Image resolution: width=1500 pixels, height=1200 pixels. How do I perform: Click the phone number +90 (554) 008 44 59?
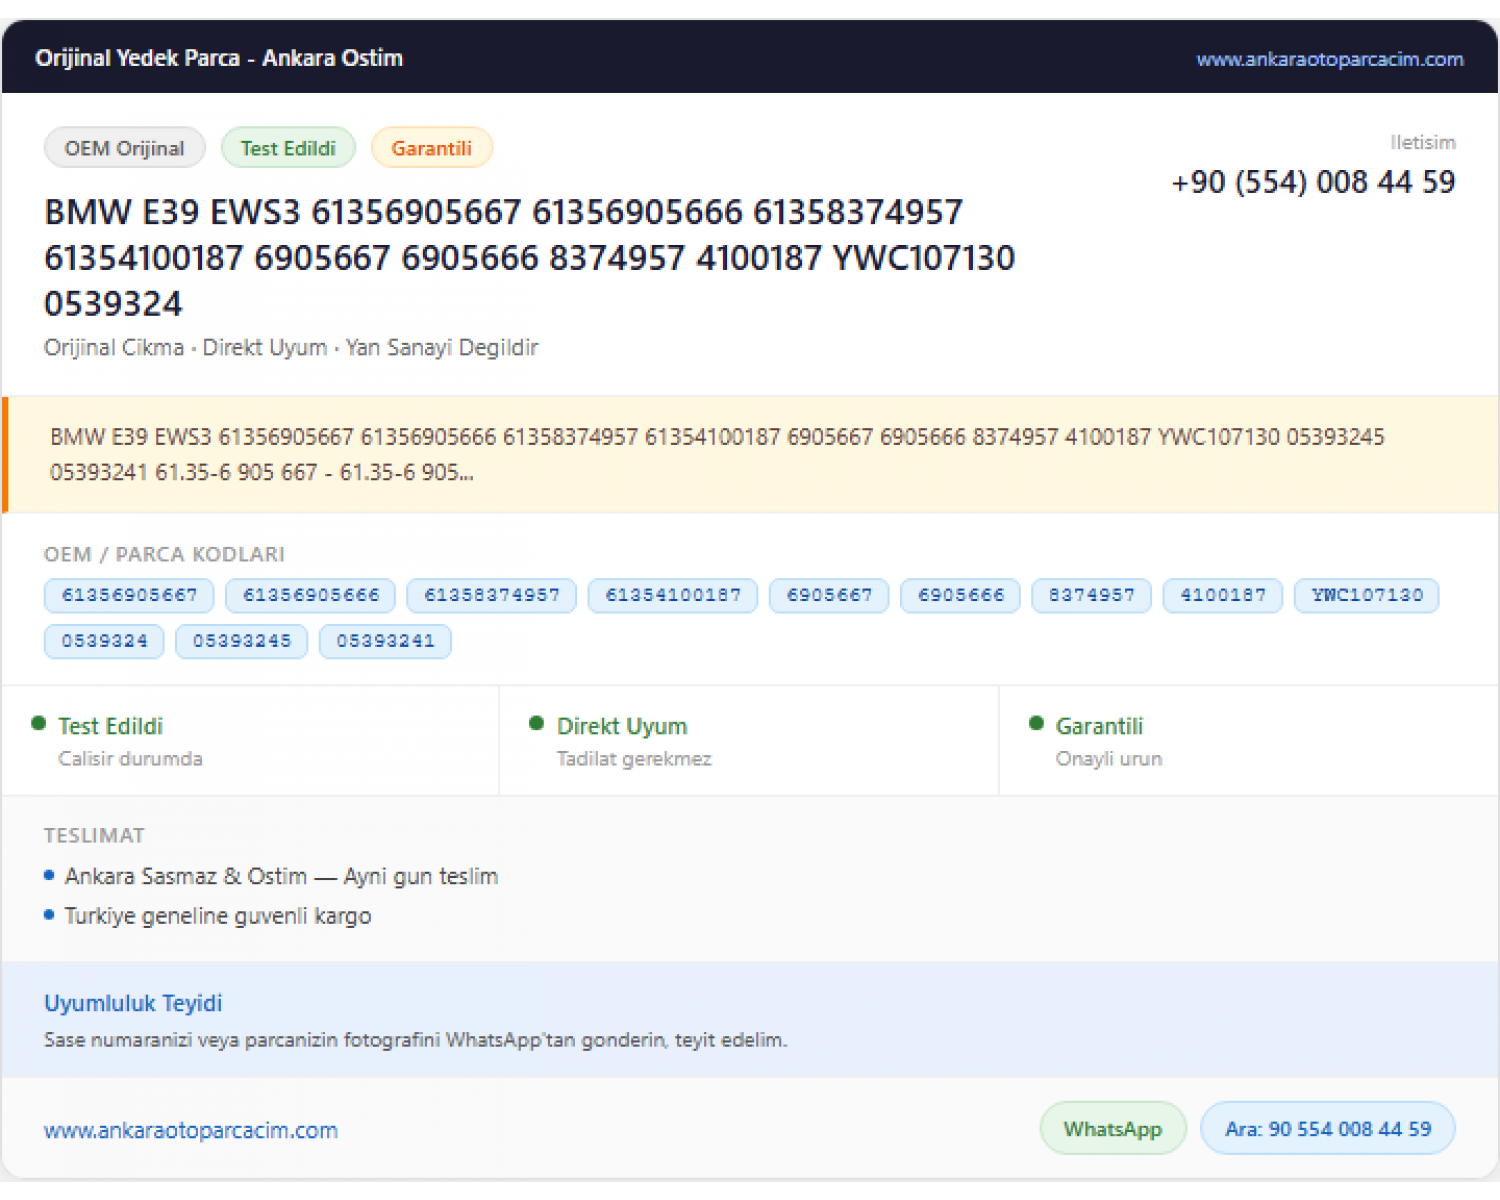(1313, 182)
